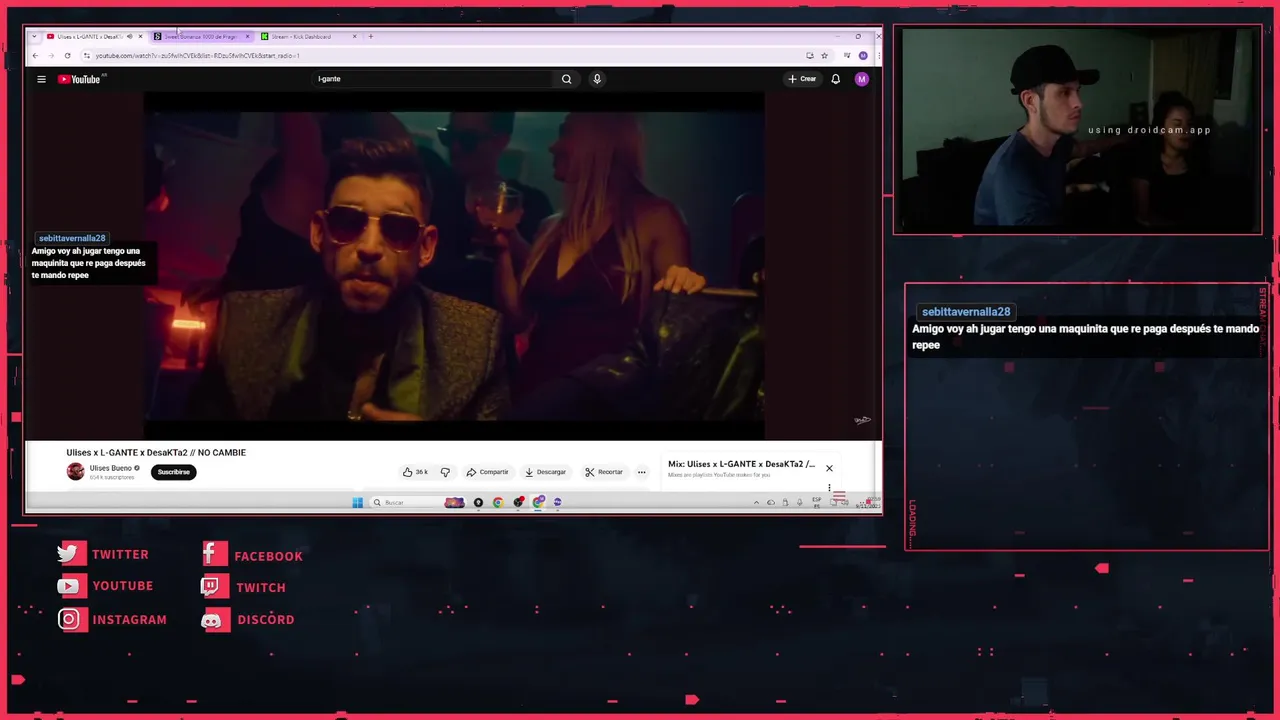Open more actions three-dots beside Recortar
The image size is (1280, 720).
641,472
